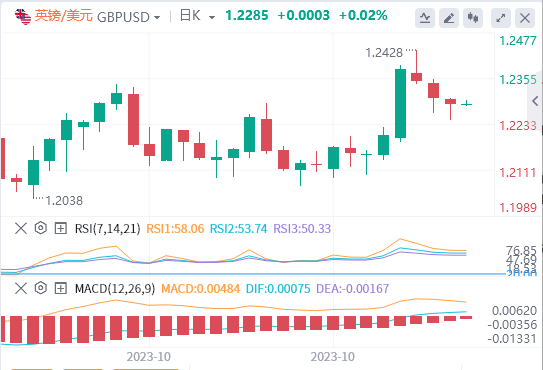Viewport: 543px width, 370px height.
Task: Click the MACD:0.00484 value
Action: [201, 289]
